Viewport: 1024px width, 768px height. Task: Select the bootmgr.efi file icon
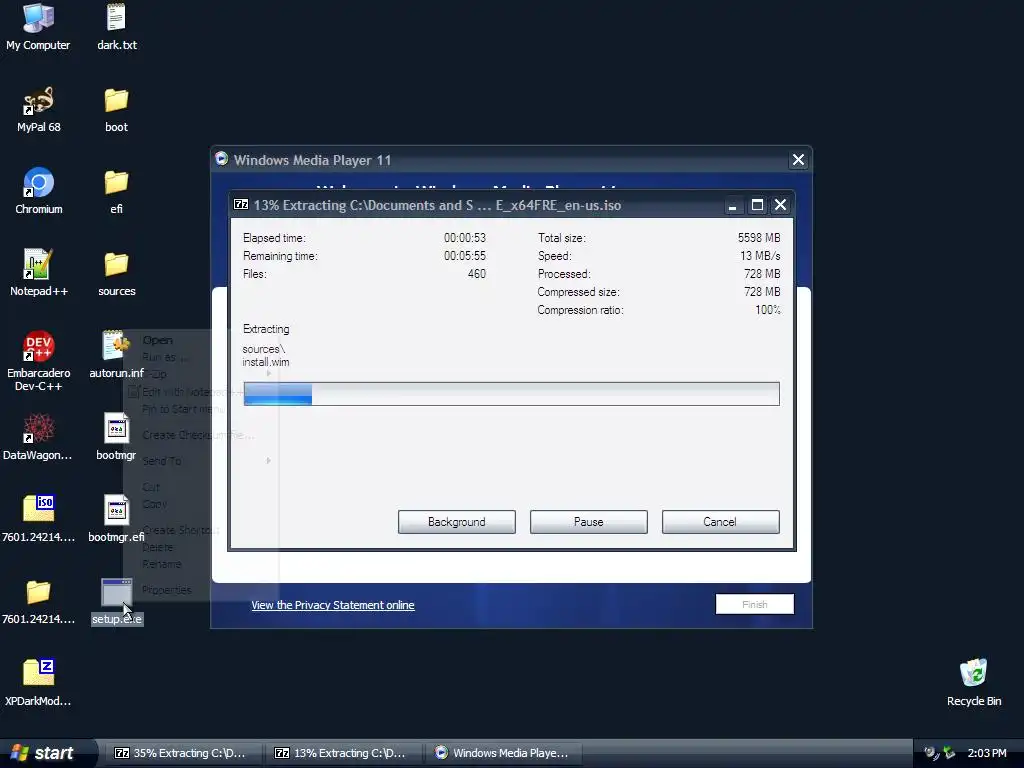point(116,519)
